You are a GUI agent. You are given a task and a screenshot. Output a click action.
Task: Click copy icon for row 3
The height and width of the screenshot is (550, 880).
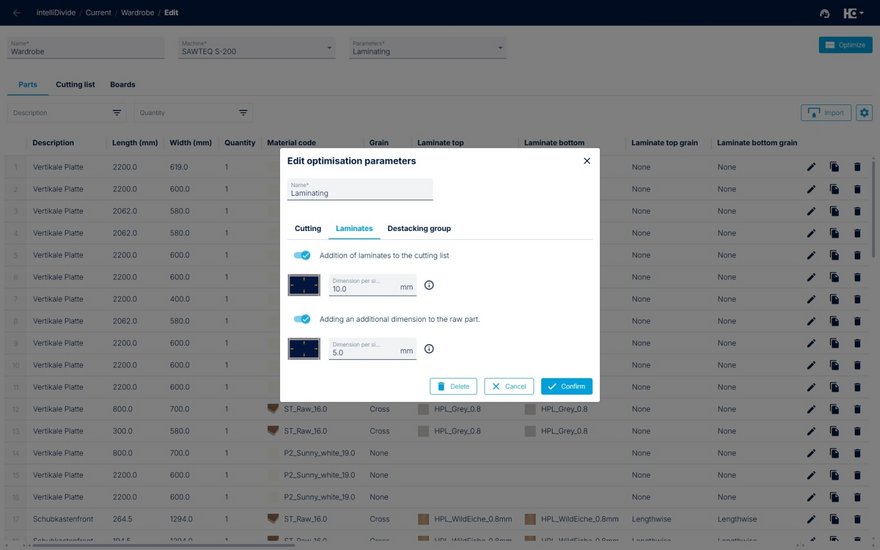[834, 211]
